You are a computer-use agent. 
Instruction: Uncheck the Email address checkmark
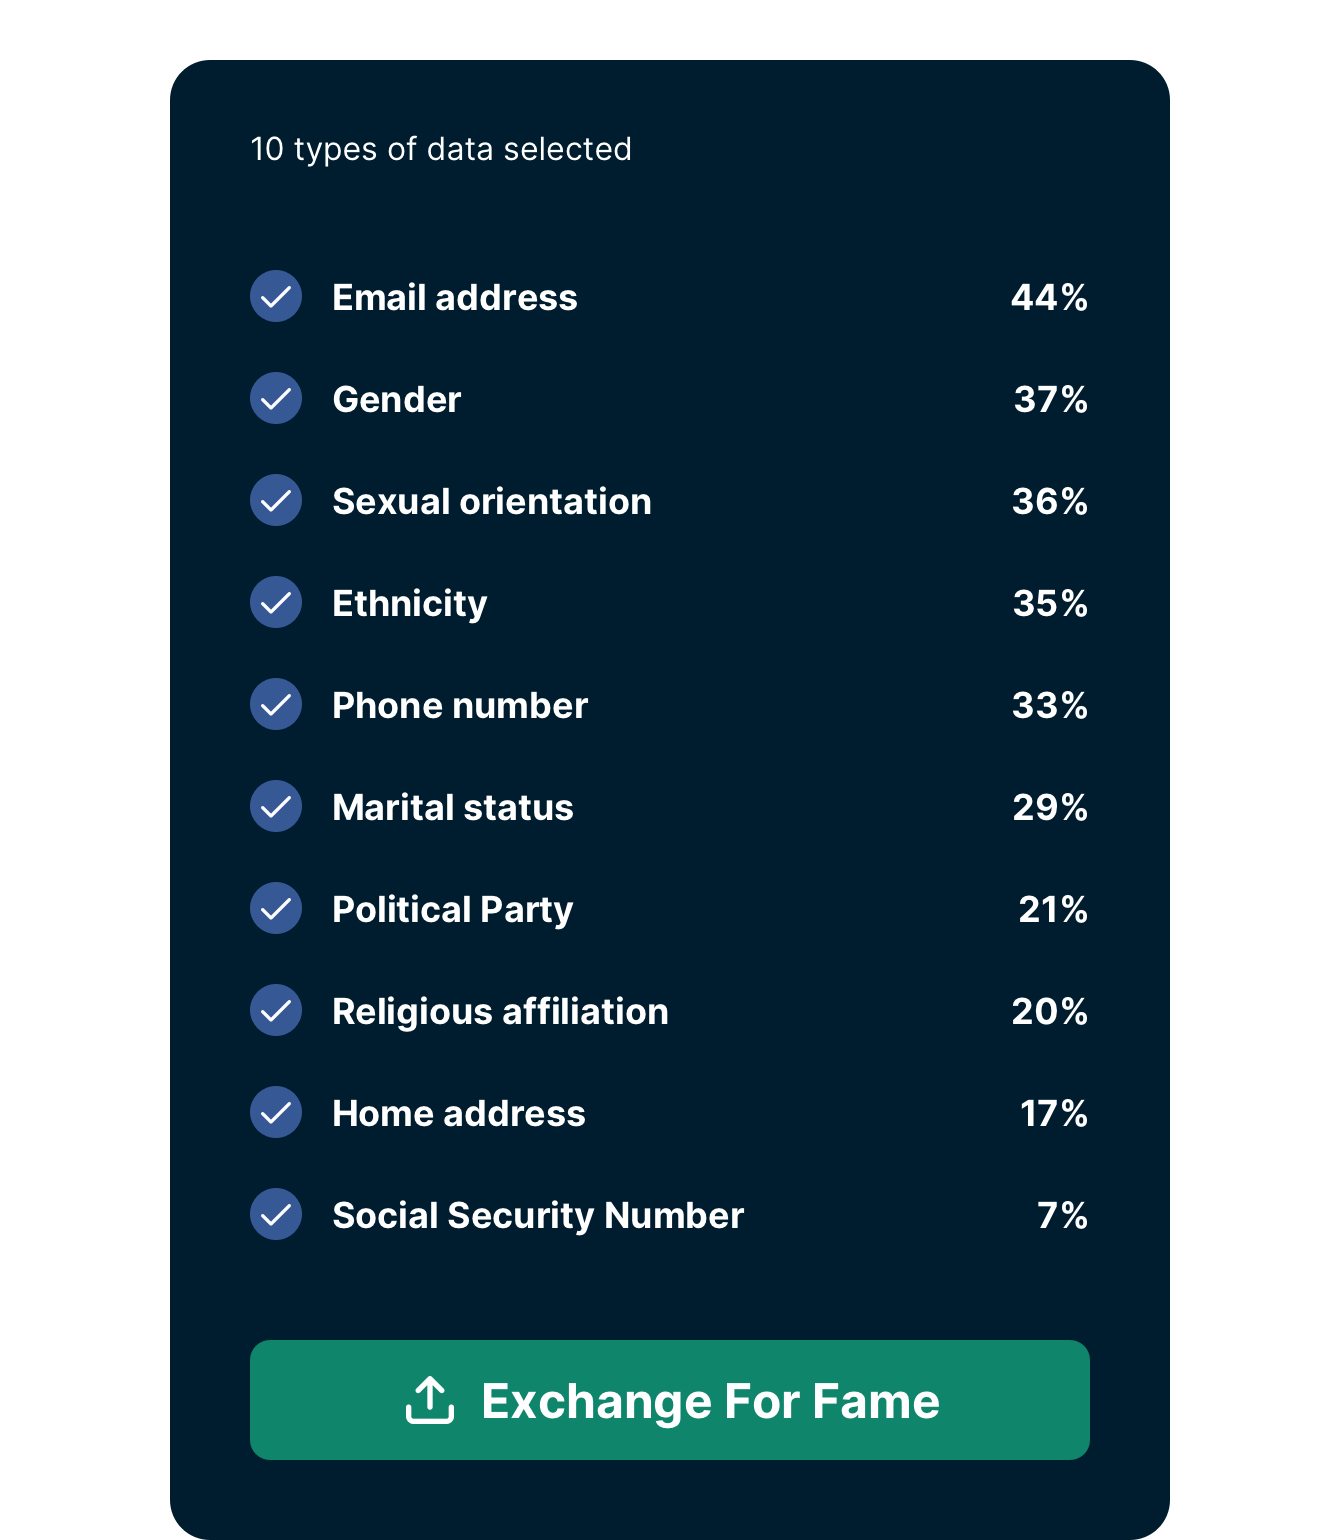point(276,296)
